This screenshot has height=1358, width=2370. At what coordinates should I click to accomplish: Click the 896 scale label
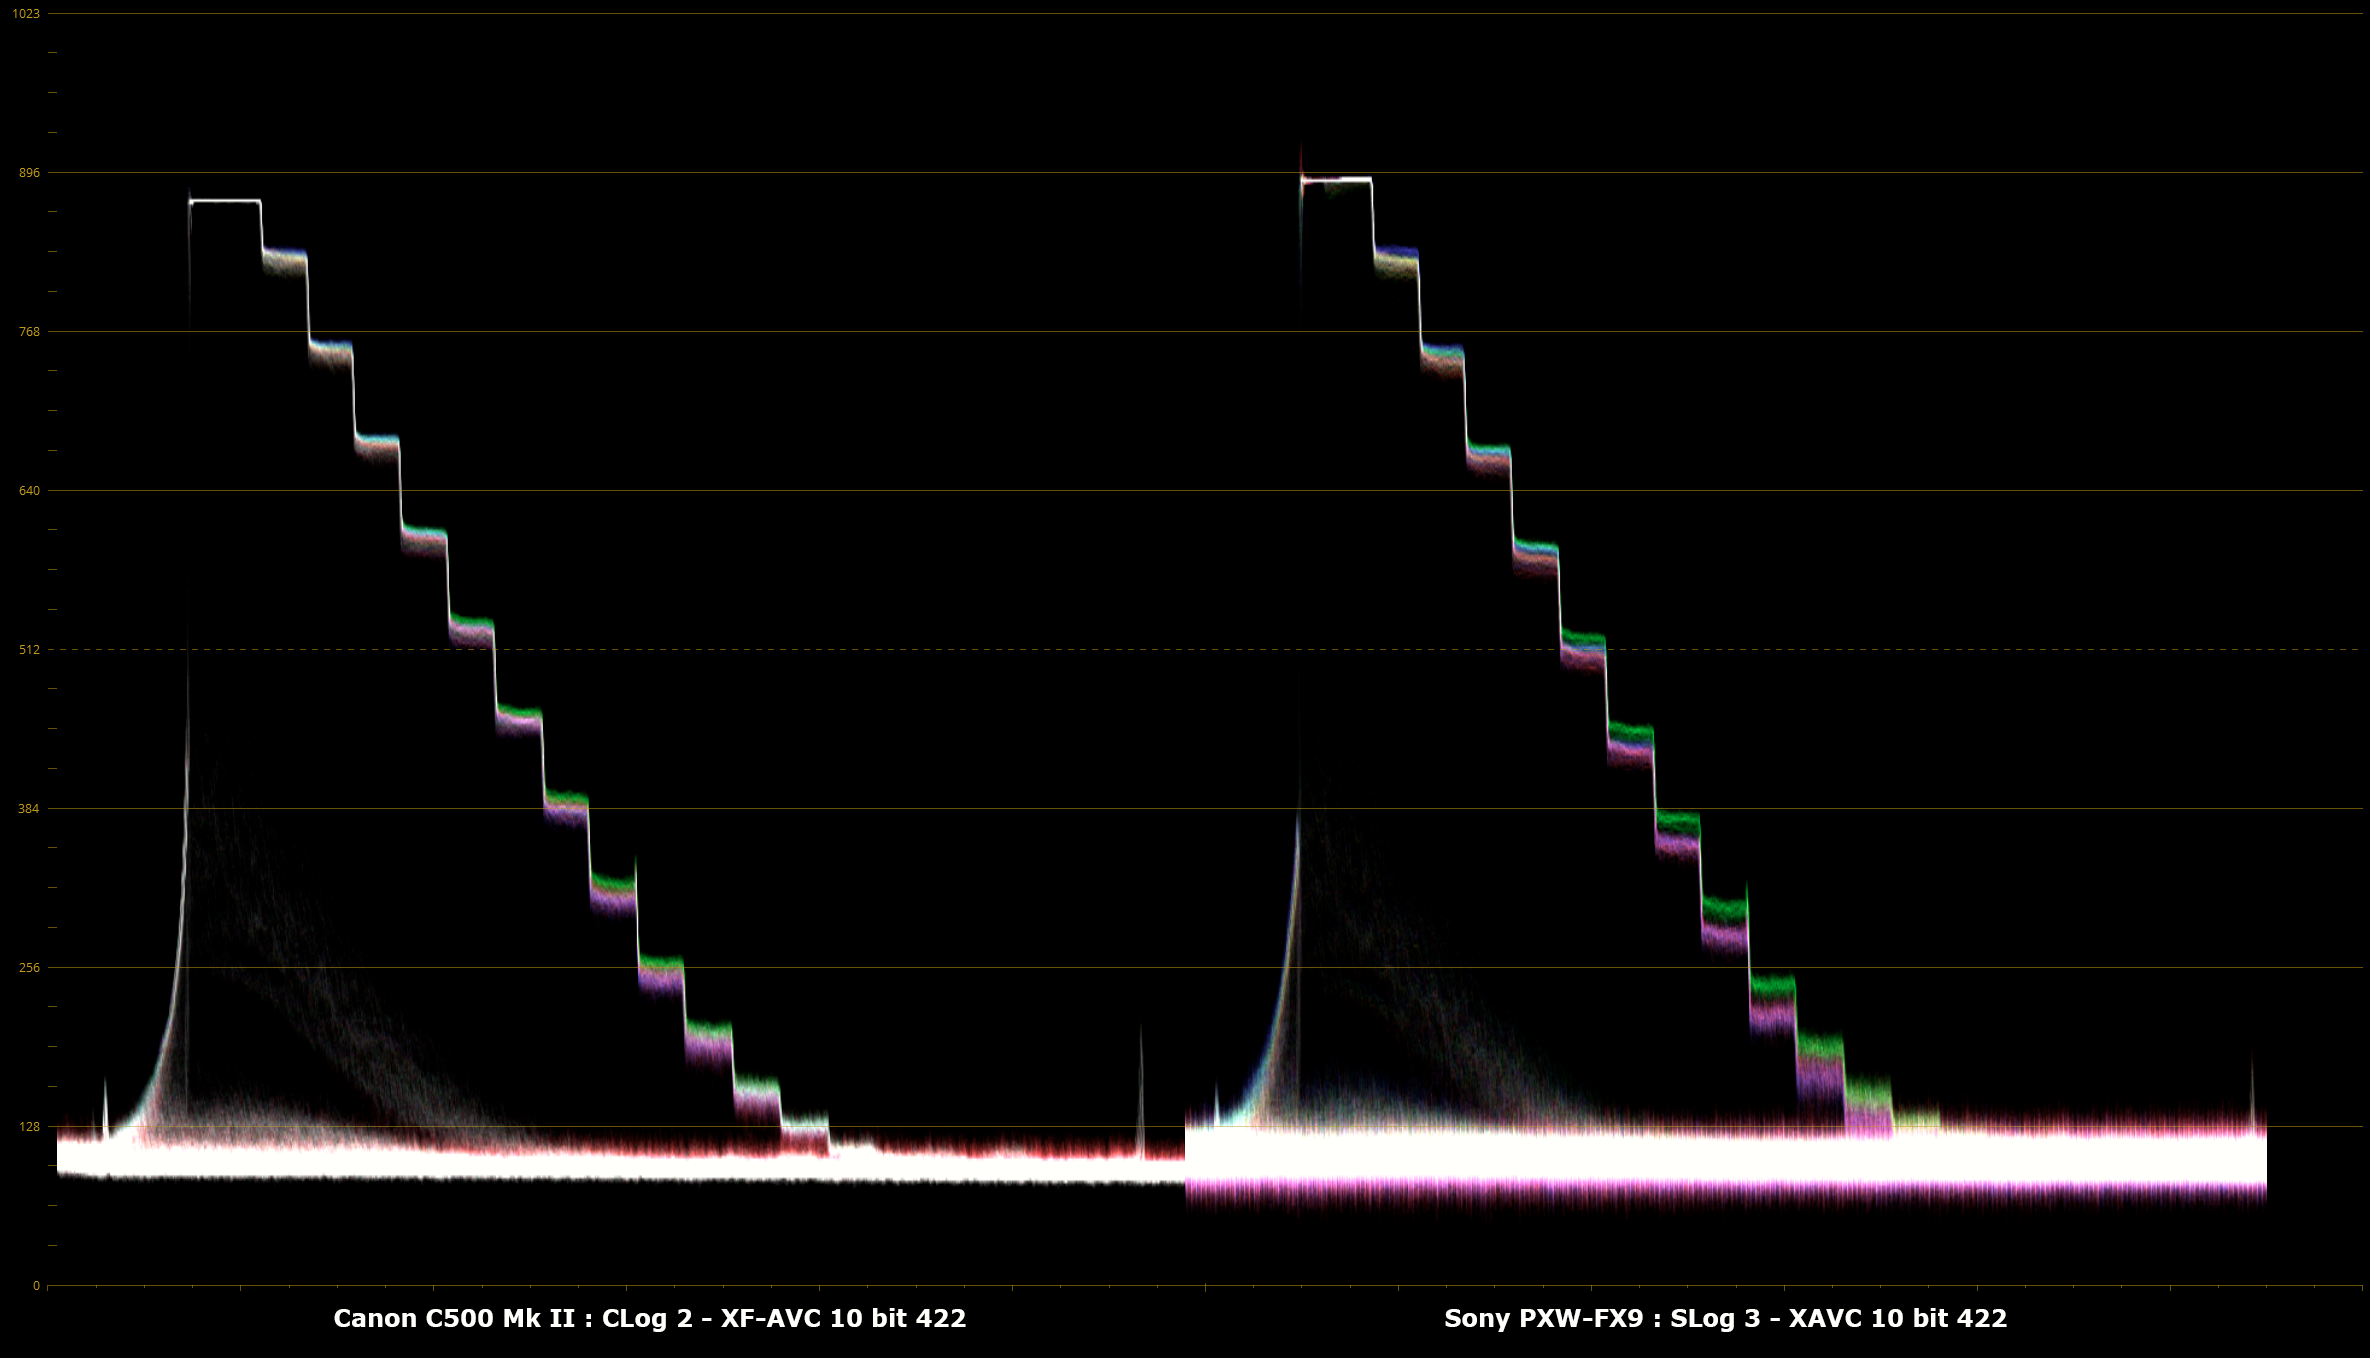[29, 173]
